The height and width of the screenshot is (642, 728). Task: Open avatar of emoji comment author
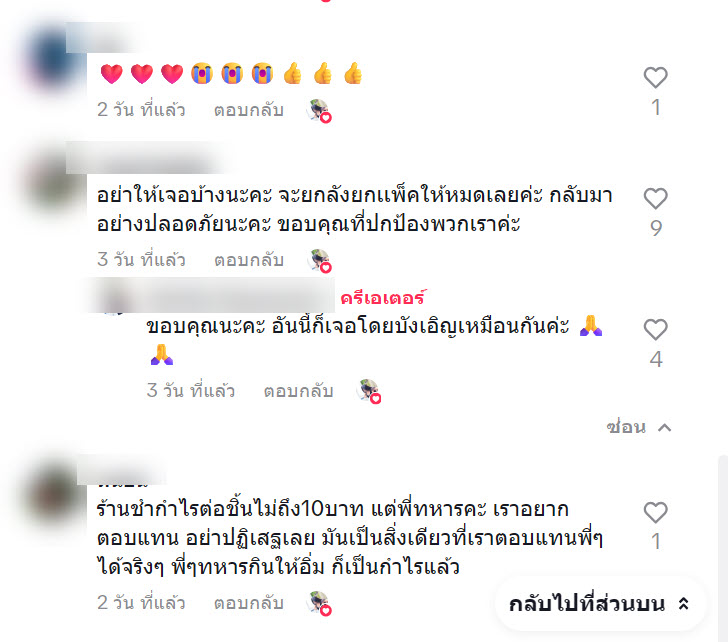(53, 58)
